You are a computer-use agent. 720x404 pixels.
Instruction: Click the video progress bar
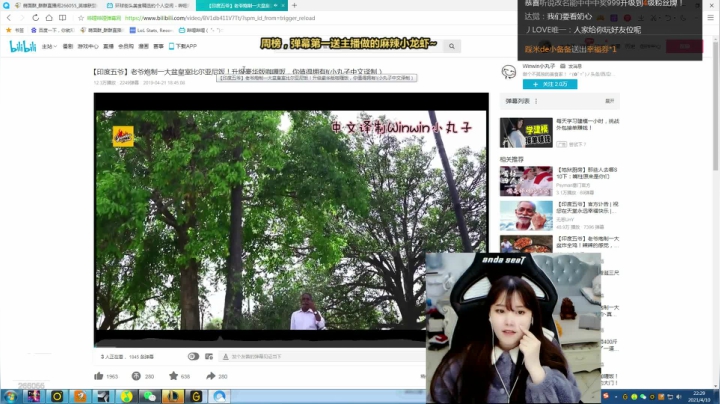coord(260,345)
